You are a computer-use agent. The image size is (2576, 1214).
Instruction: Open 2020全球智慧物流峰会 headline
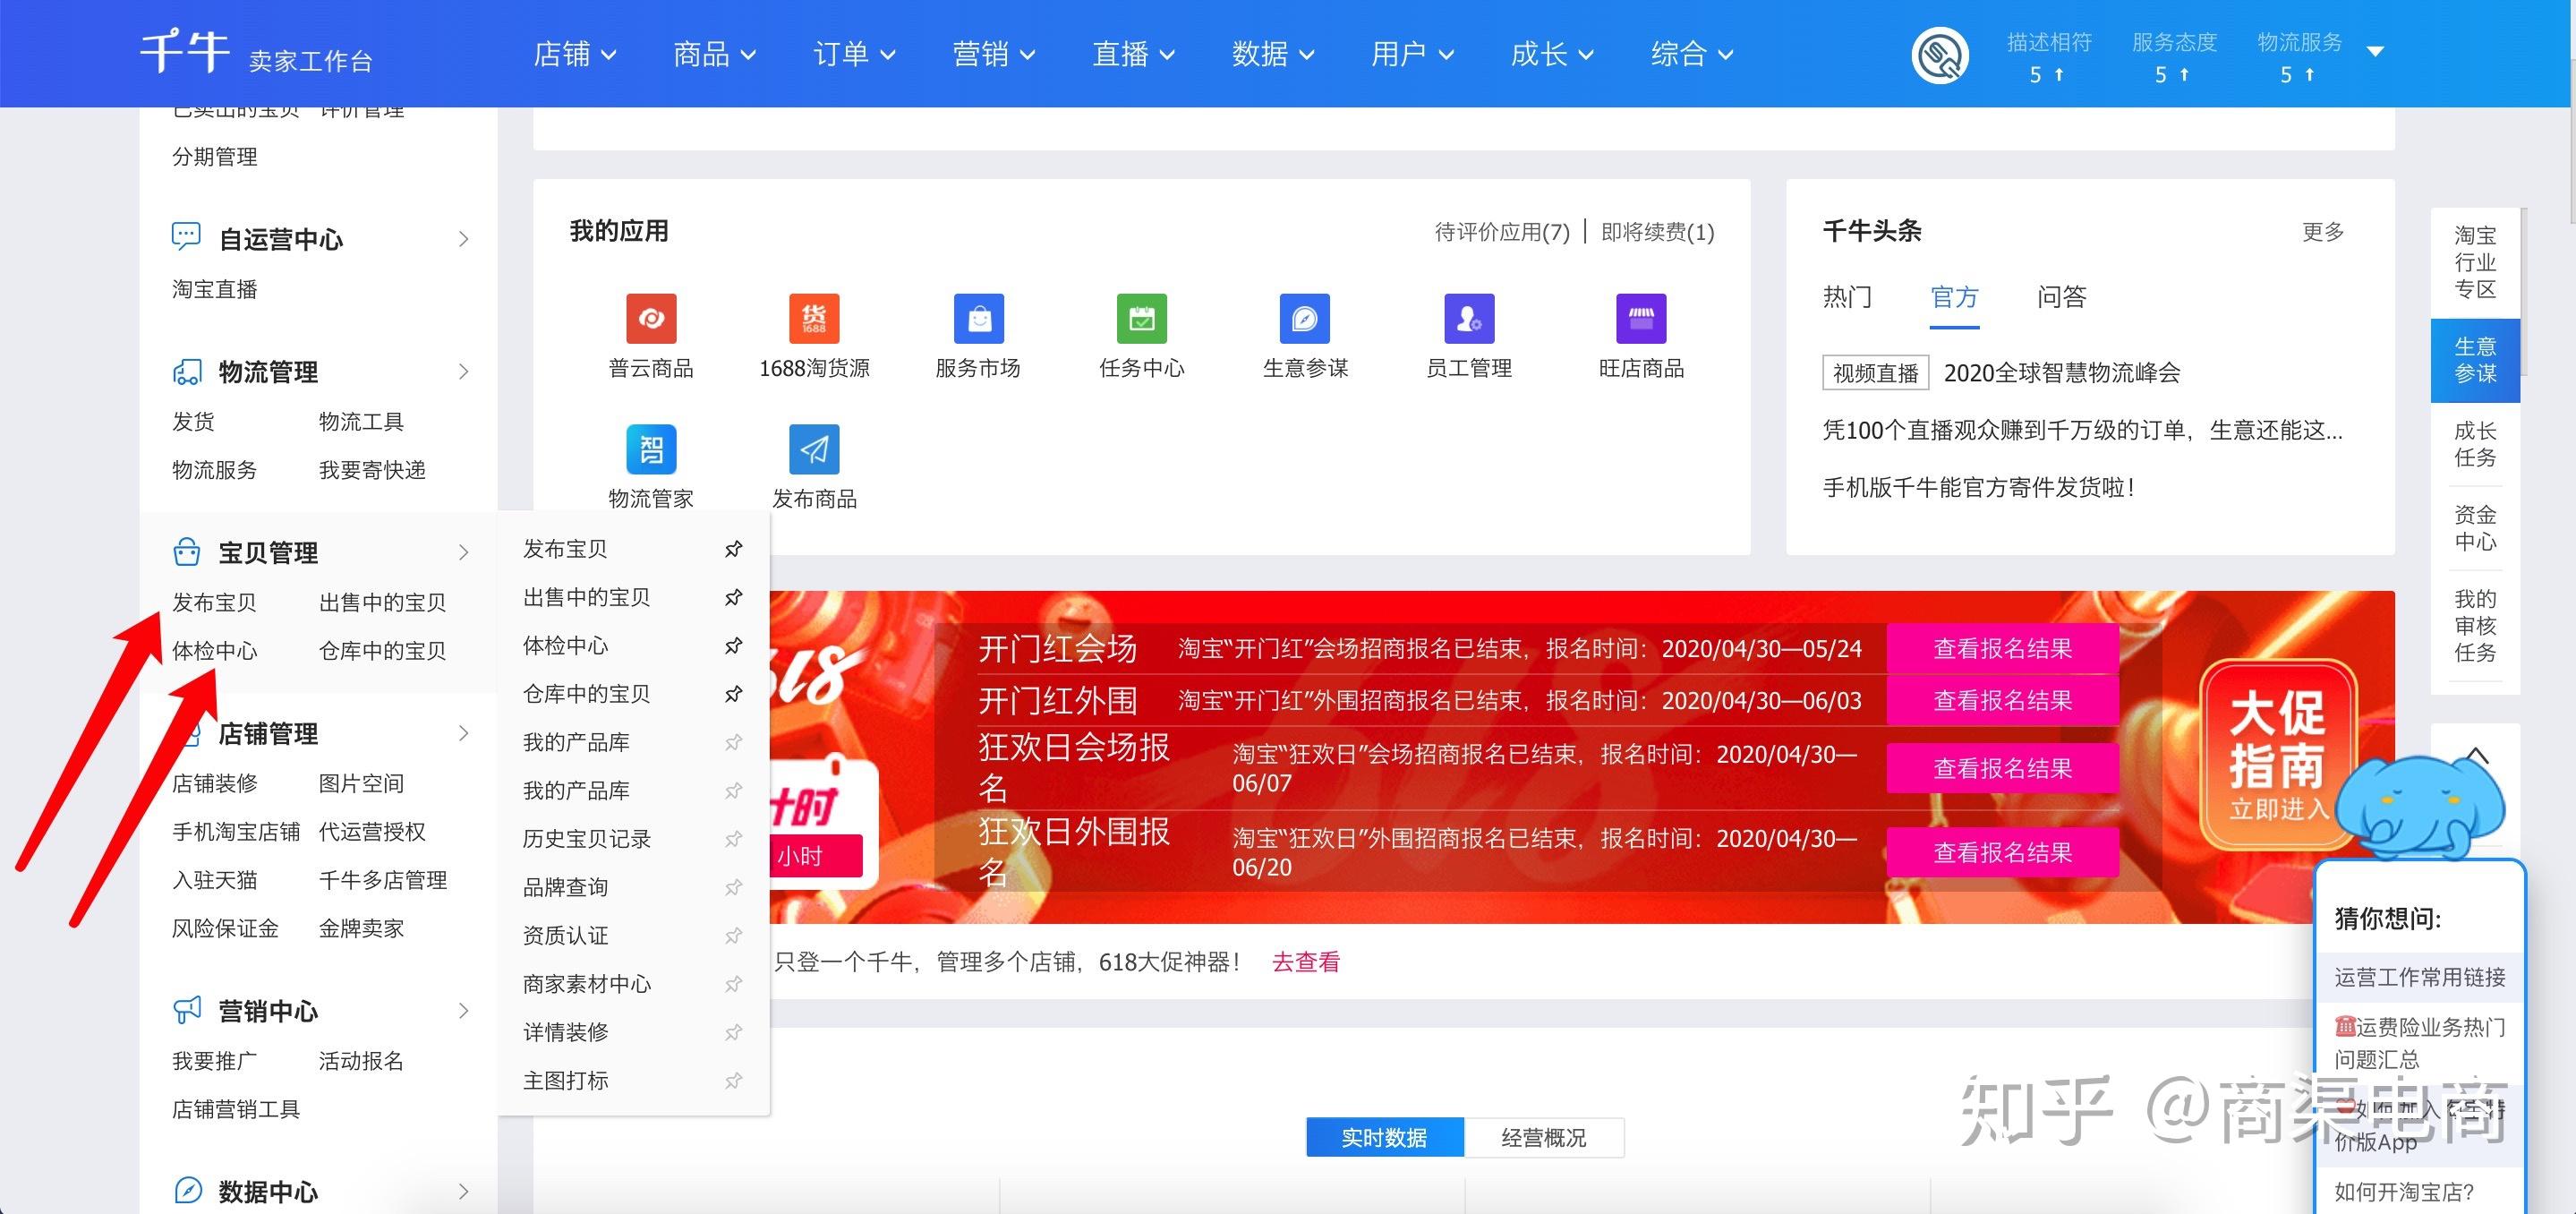pos(2061,373)
